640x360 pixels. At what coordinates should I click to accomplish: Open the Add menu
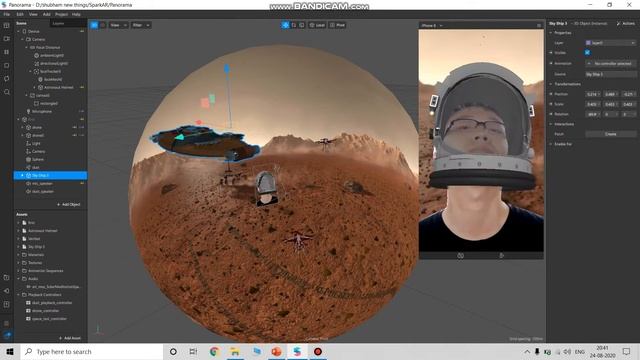tap(47, 14)
